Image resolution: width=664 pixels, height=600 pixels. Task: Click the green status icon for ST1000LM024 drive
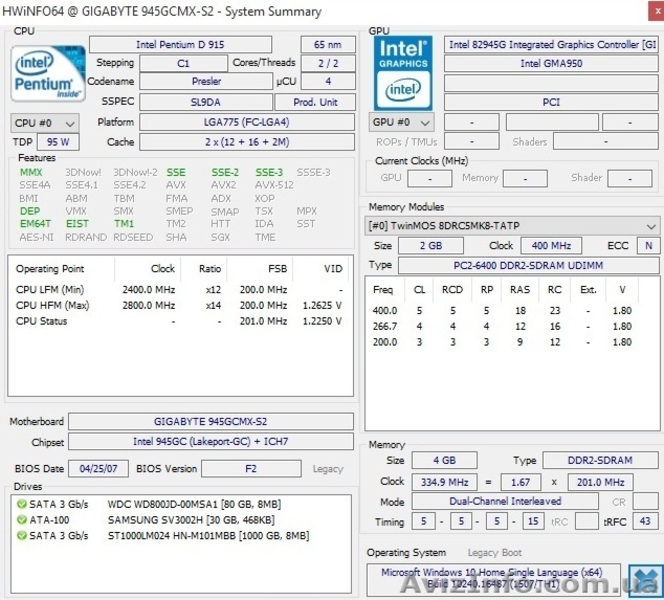click(x=22, y=535)
